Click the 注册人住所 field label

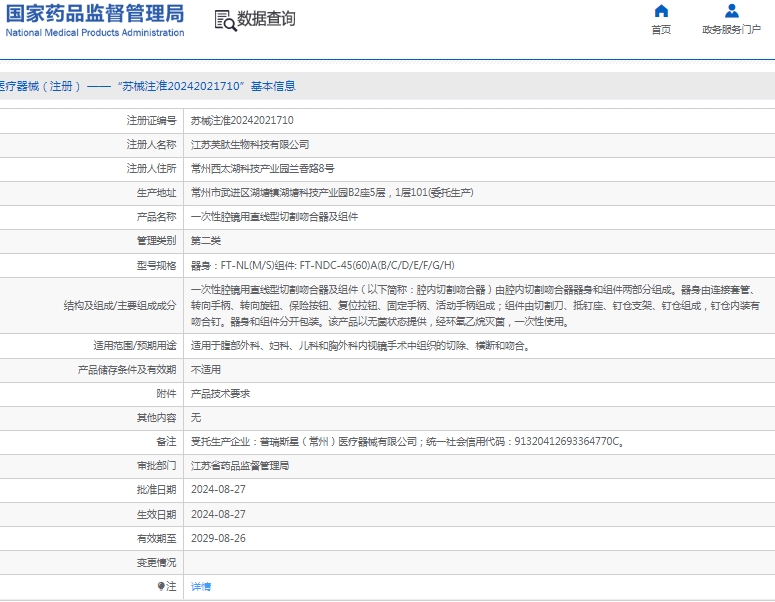(151, 169)
